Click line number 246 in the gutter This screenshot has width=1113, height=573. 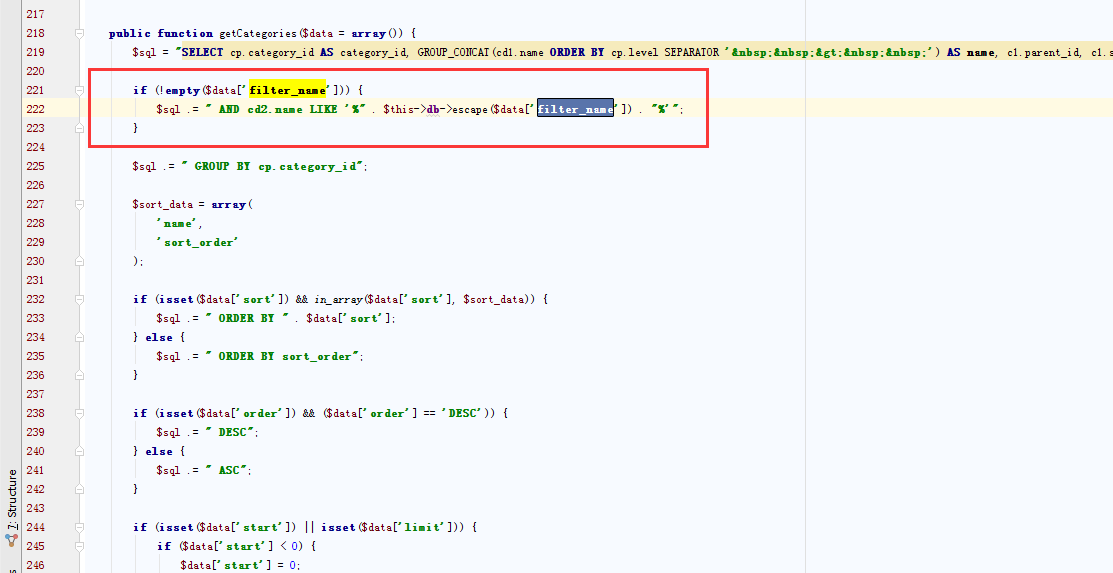[x=35, y=565]
